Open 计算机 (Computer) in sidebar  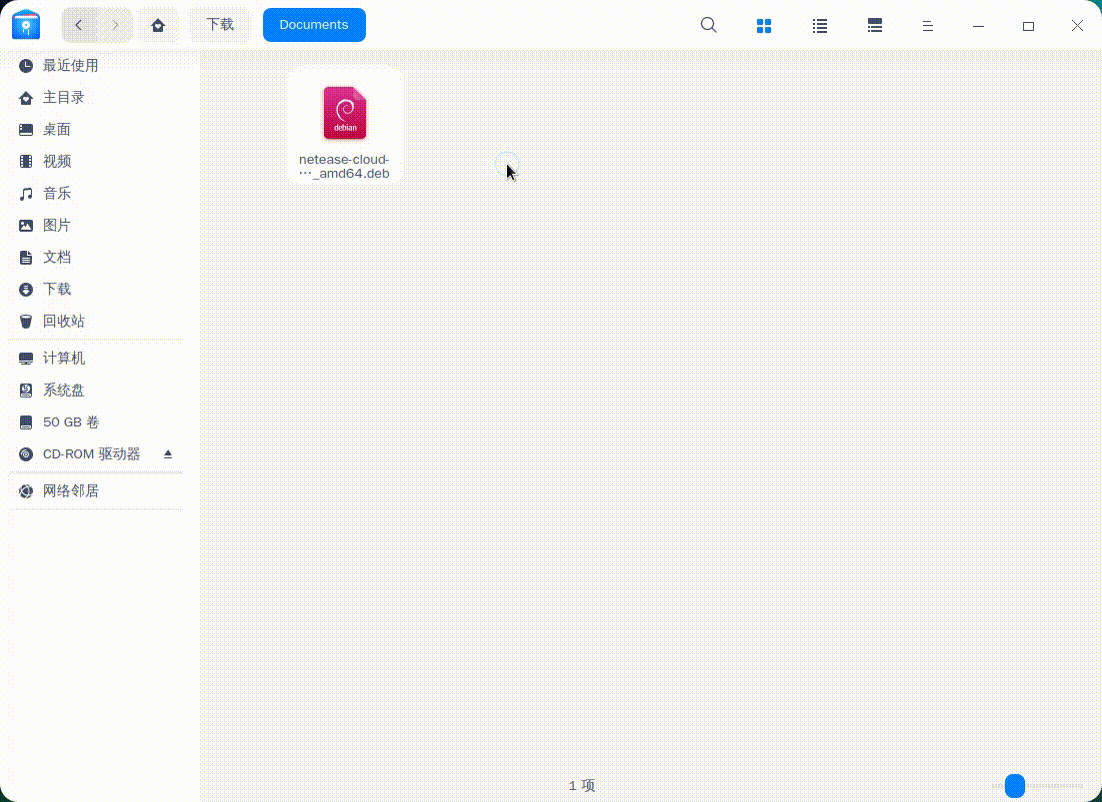pos(64,357)
